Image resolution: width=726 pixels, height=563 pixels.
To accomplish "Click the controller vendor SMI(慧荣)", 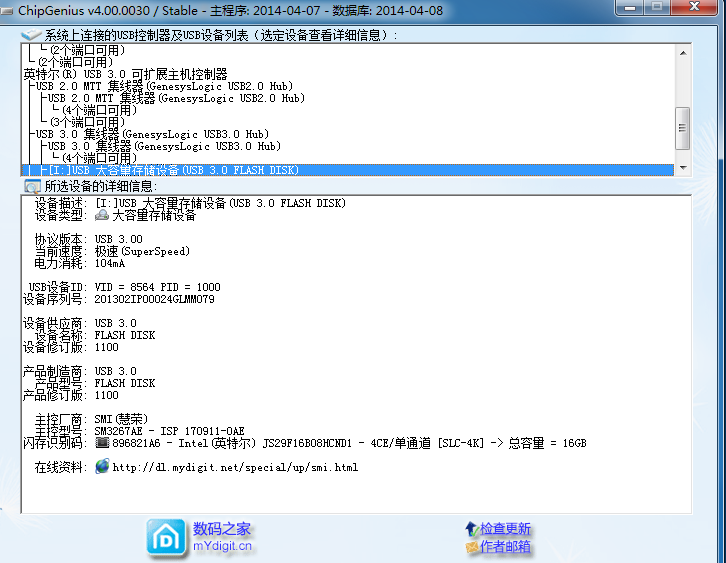I will (121, 419).
